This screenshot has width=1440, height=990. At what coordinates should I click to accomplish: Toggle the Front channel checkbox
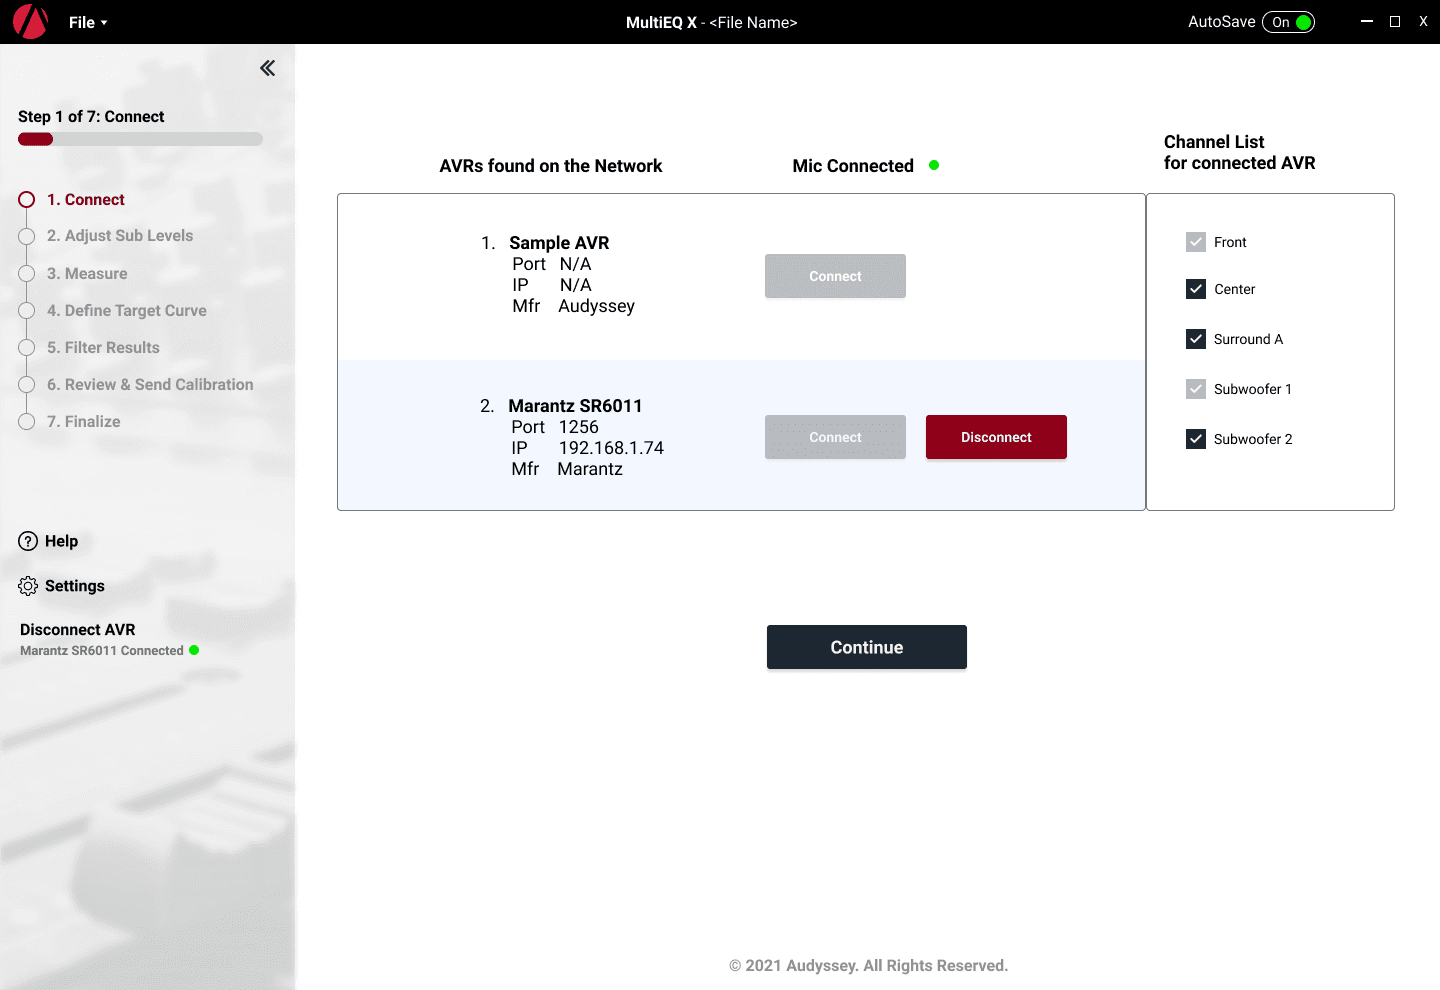point(1196,242)
